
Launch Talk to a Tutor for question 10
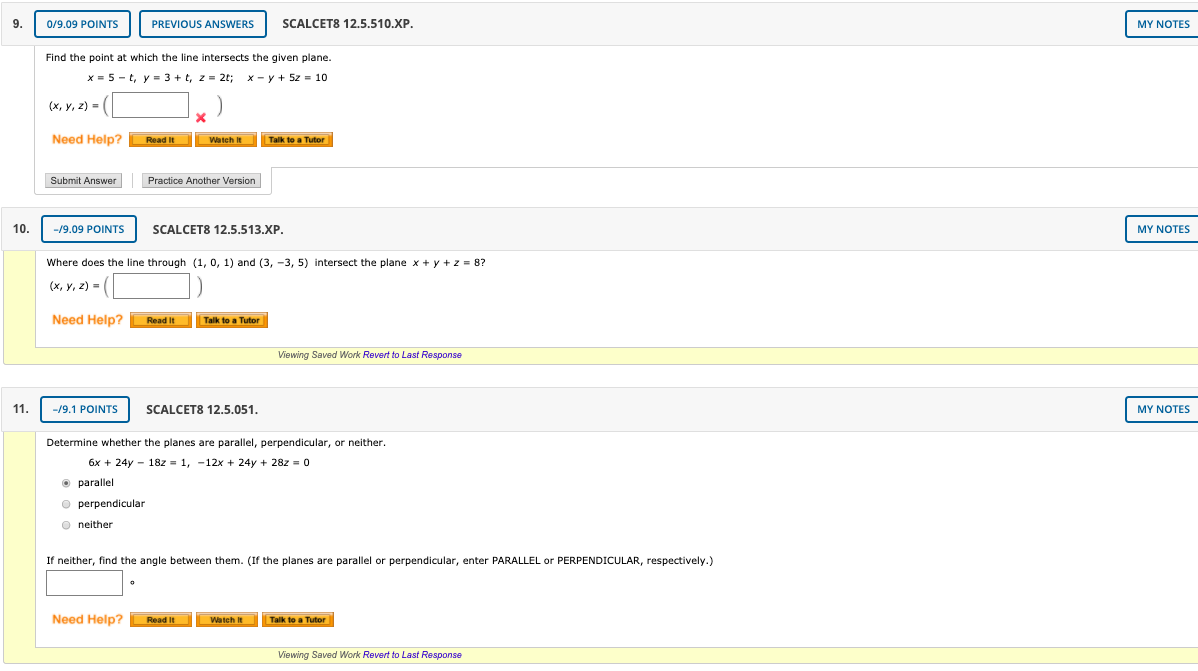pos(232,320)
